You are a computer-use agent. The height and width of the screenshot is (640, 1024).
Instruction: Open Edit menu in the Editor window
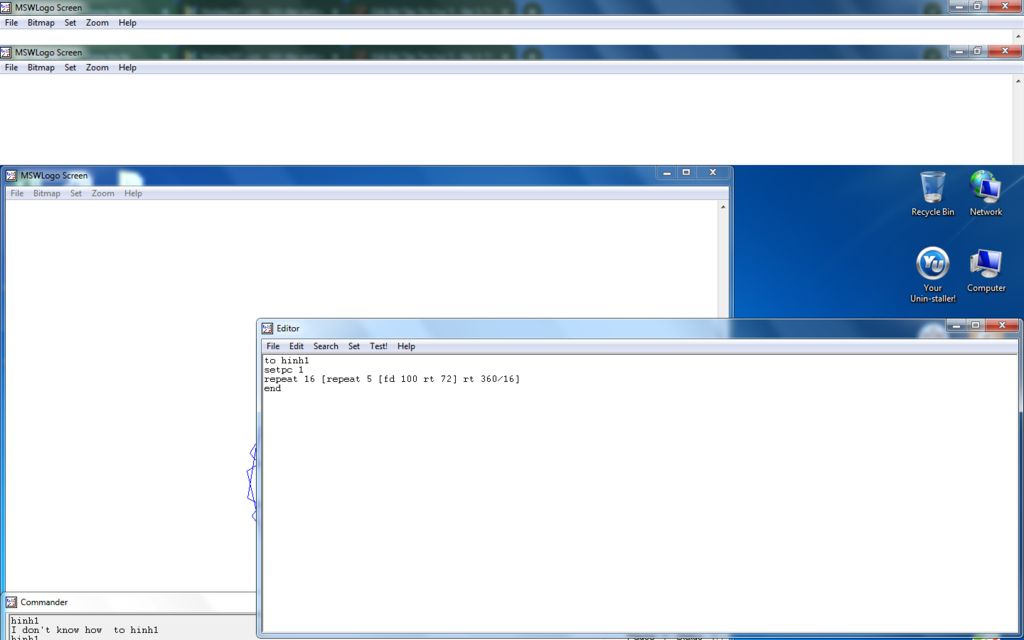click(x=296, y=346)
